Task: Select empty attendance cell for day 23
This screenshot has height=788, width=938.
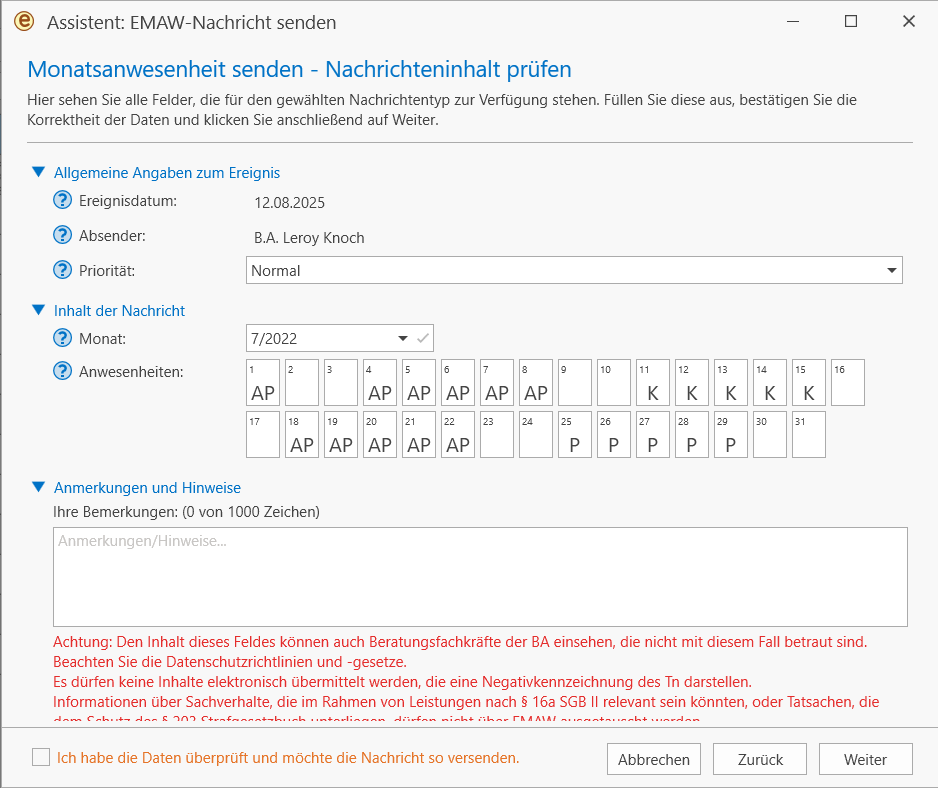Action: [x=497, y=434]
